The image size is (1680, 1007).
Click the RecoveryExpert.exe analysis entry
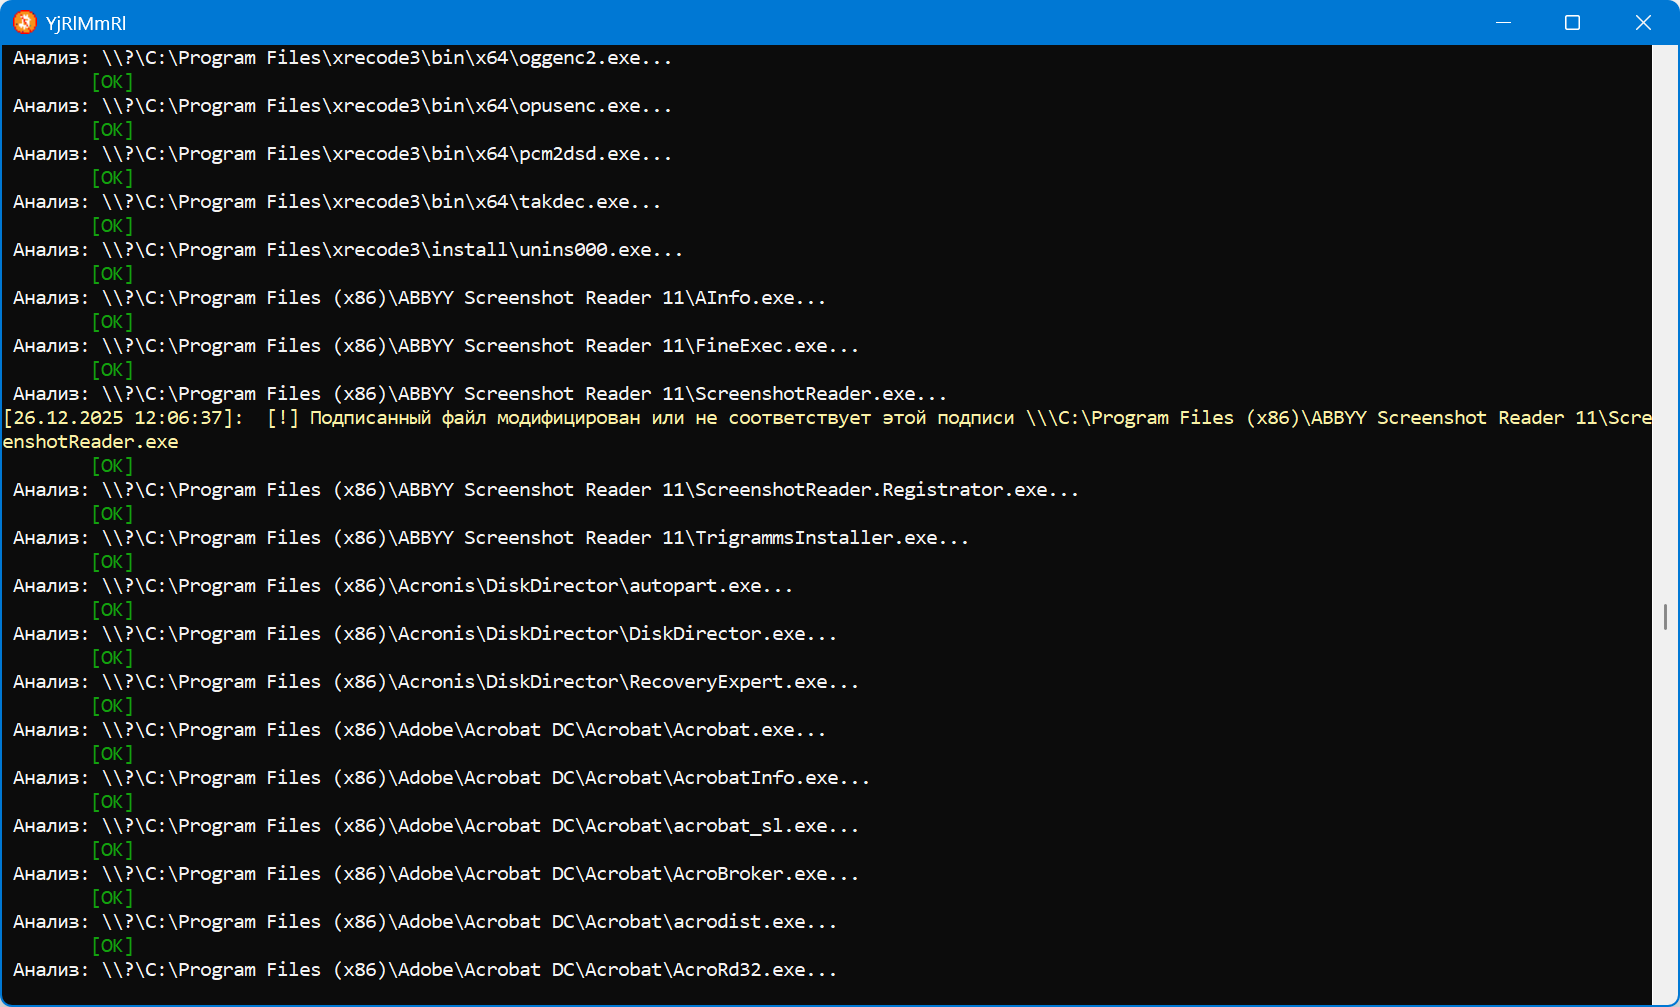pos(435,682)
